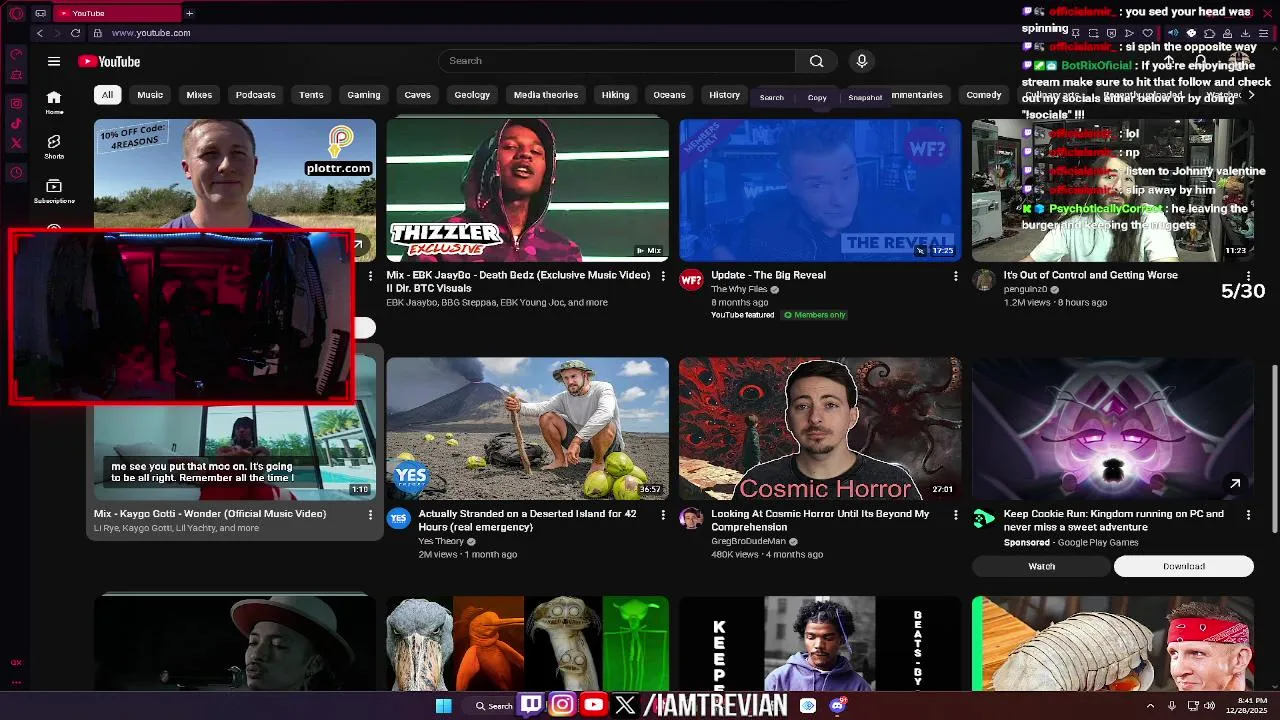Open the Opera menu logo button
Screen dimensions: 1280x720
click(15, 13)
